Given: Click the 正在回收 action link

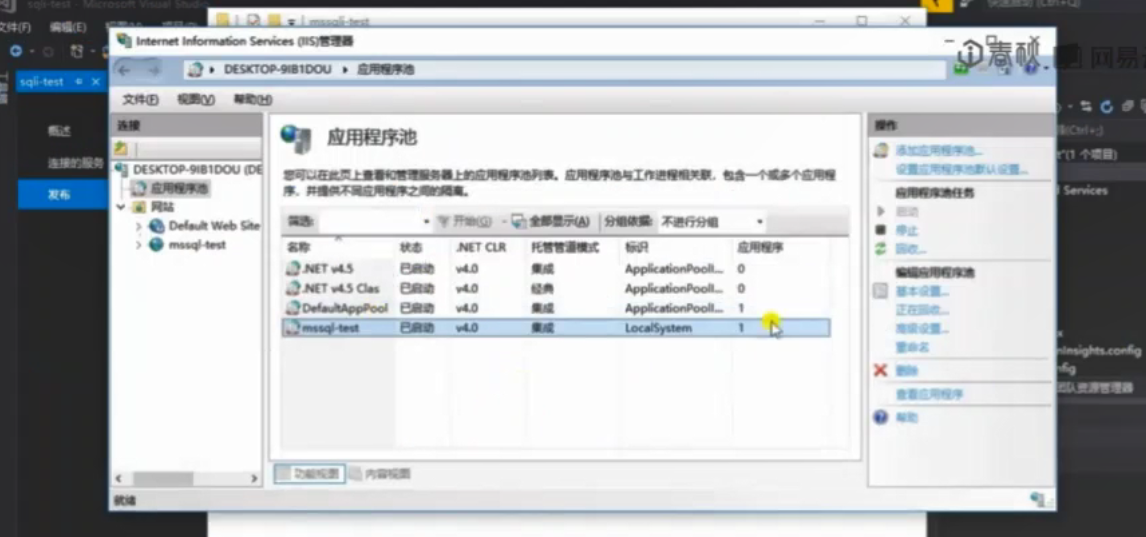Looking at the screenshot, I should pyautogui.click(x=922, y=310).
